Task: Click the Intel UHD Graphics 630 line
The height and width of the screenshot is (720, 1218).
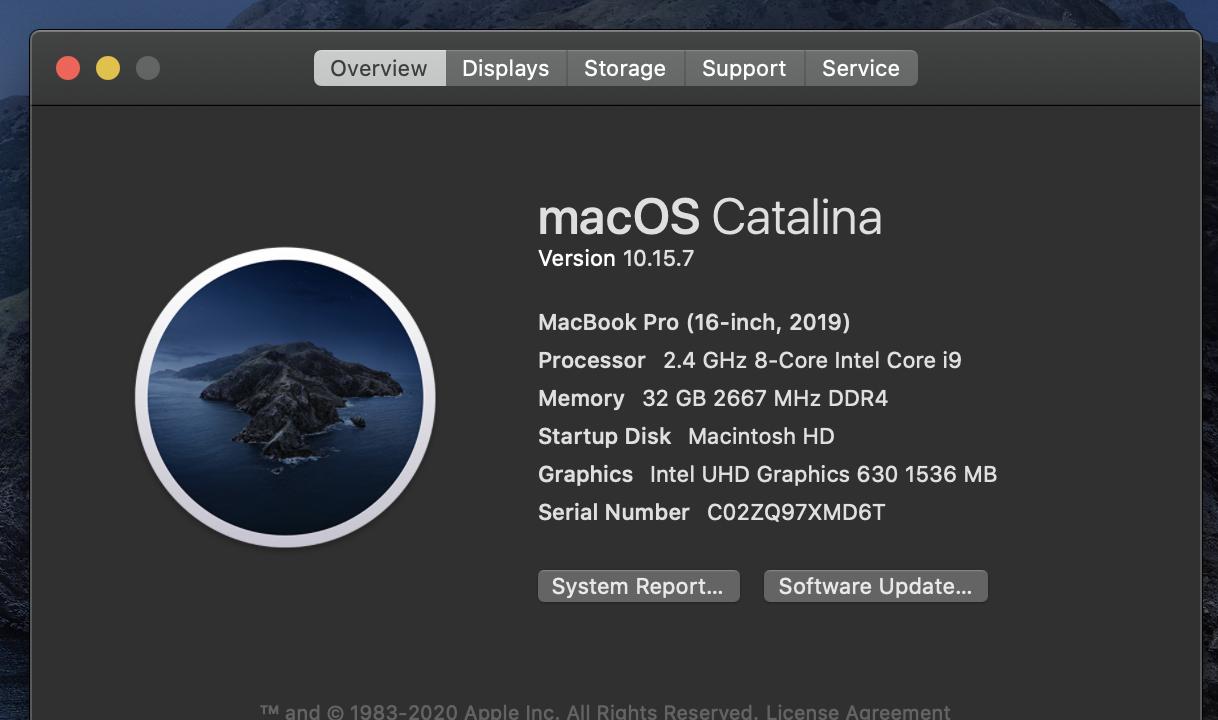Action: click(767, 474)
